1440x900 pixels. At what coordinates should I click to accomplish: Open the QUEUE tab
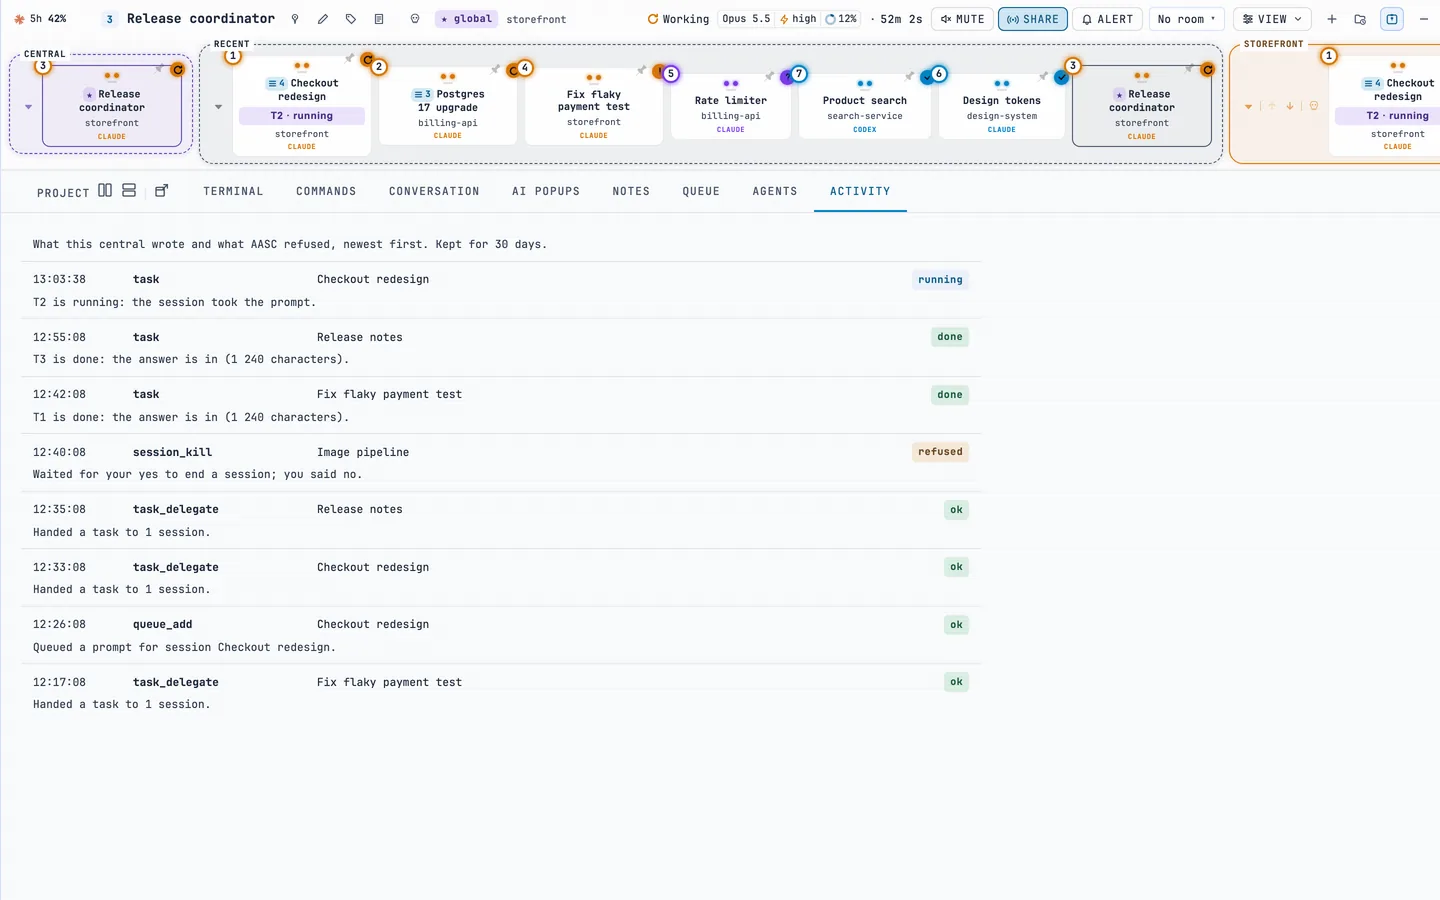pyautogui.click(x=701, y=191)
